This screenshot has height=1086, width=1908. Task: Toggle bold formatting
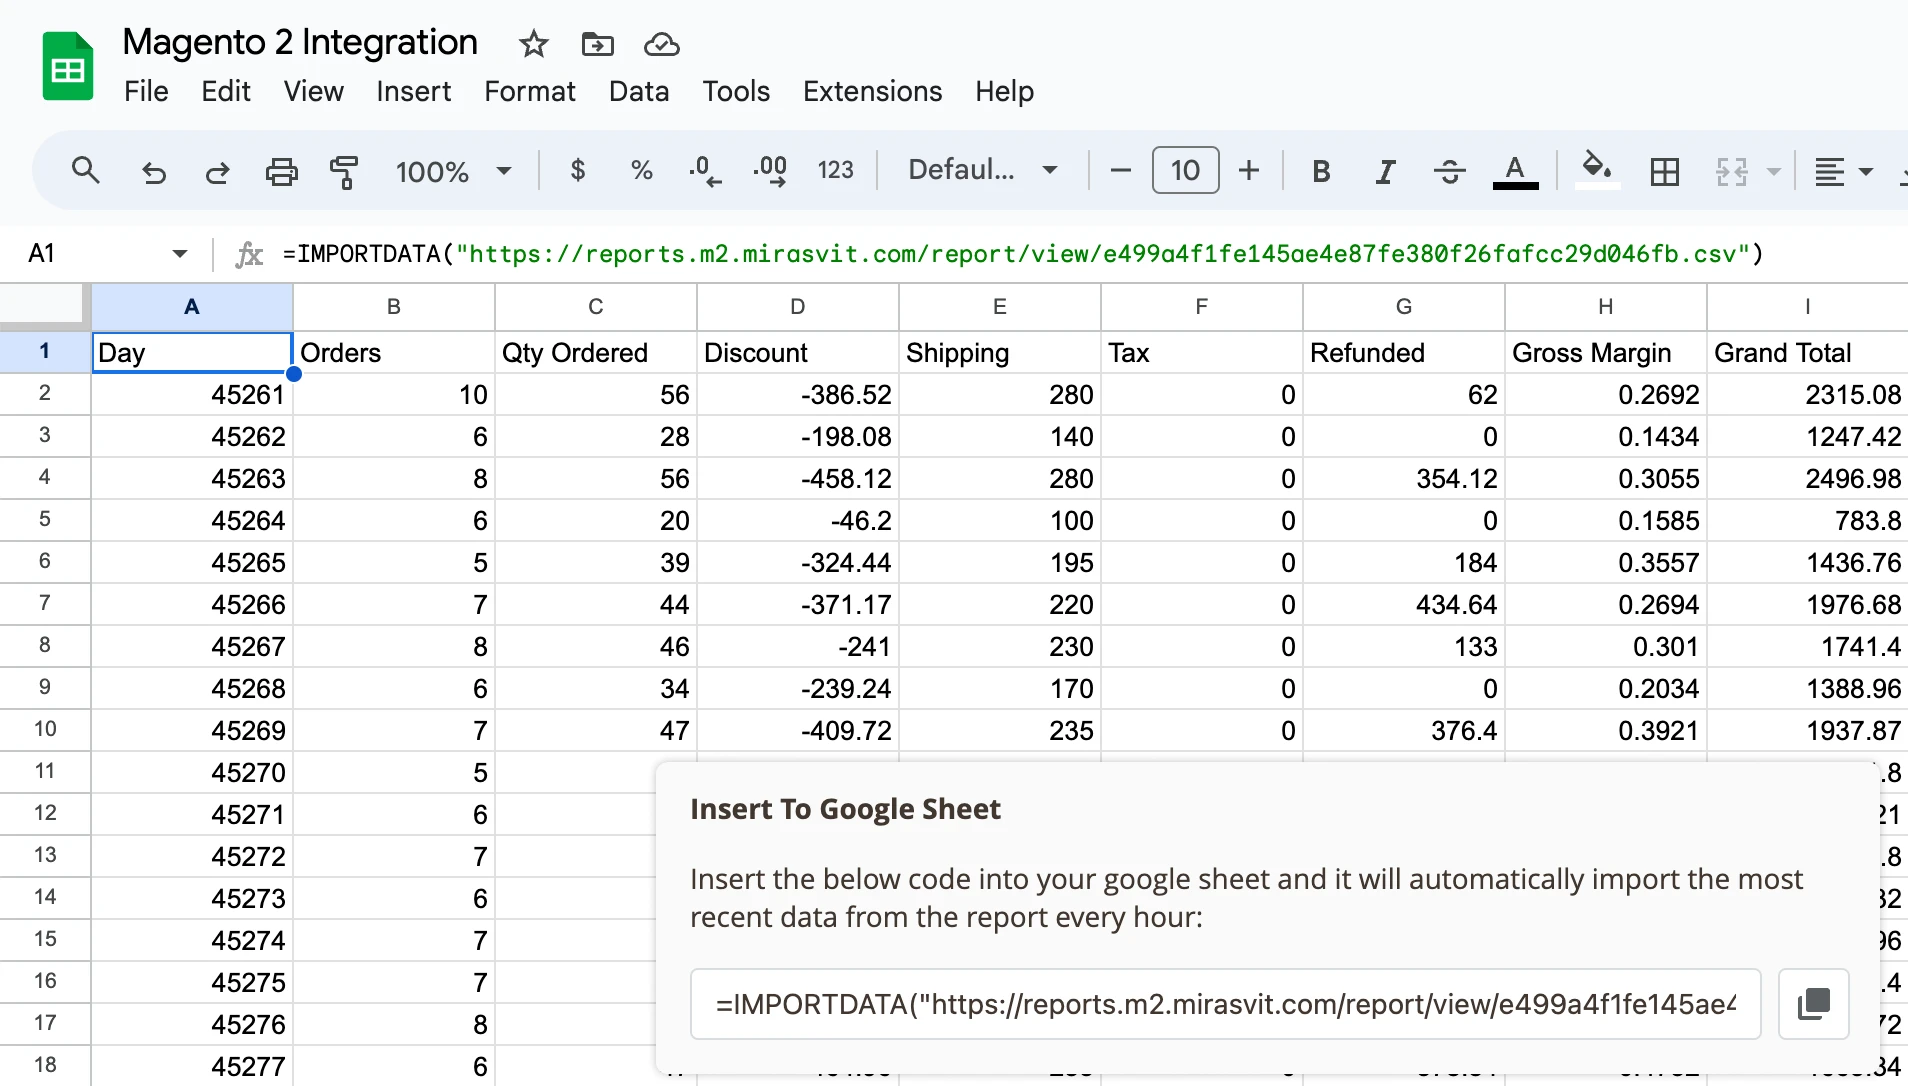(1319, 170)
